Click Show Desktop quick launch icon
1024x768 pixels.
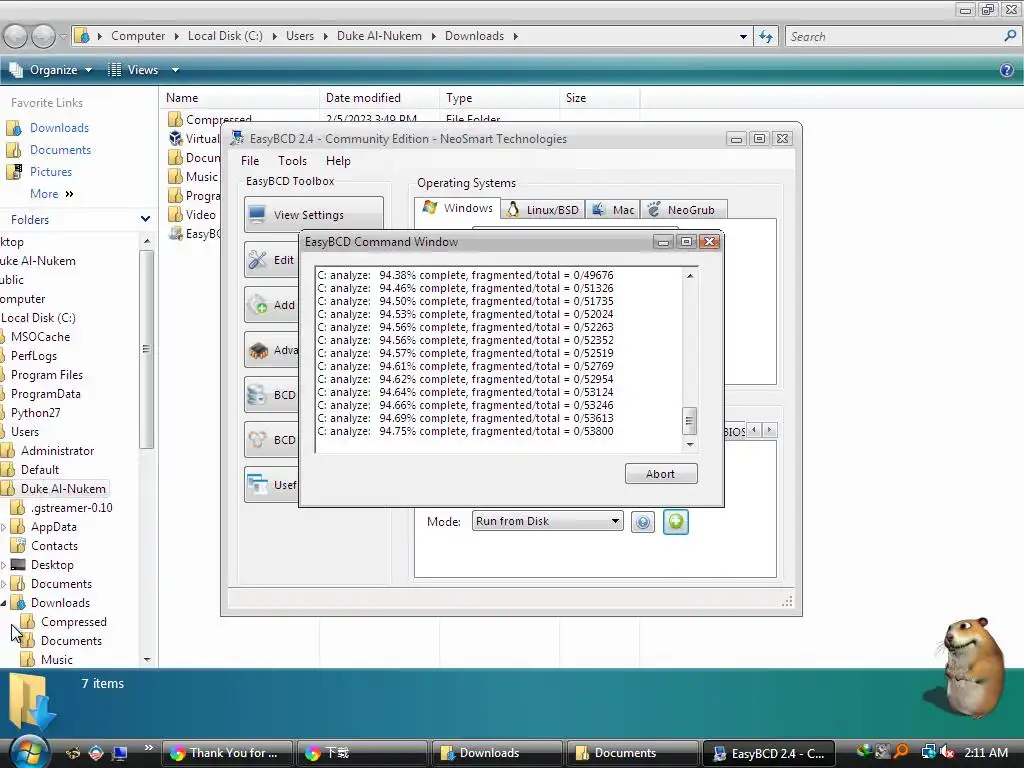[120, 753]
